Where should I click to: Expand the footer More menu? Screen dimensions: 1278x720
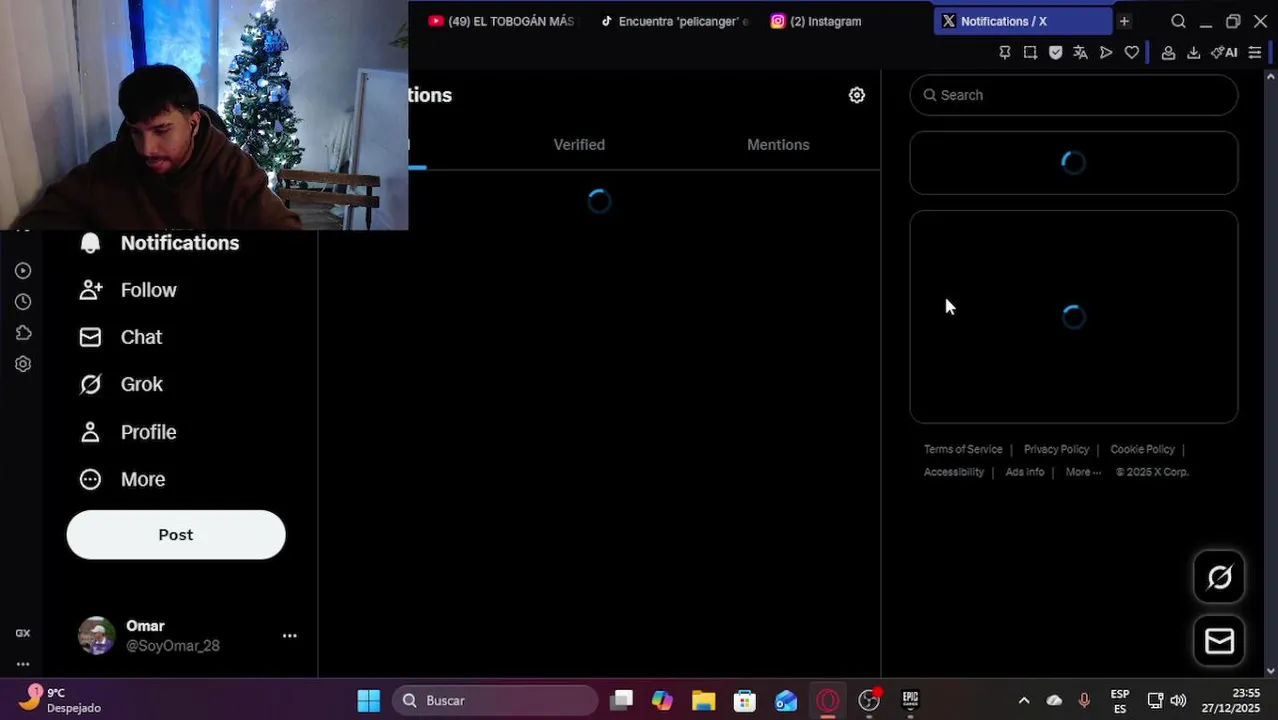click(x=1083, y=472)
